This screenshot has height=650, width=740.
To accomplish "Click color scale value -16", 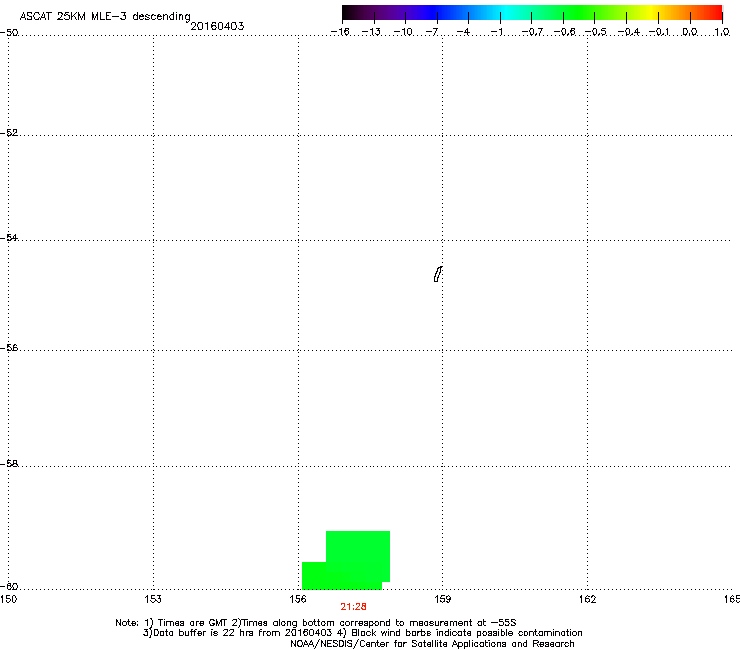I will [x=340, y=32].
